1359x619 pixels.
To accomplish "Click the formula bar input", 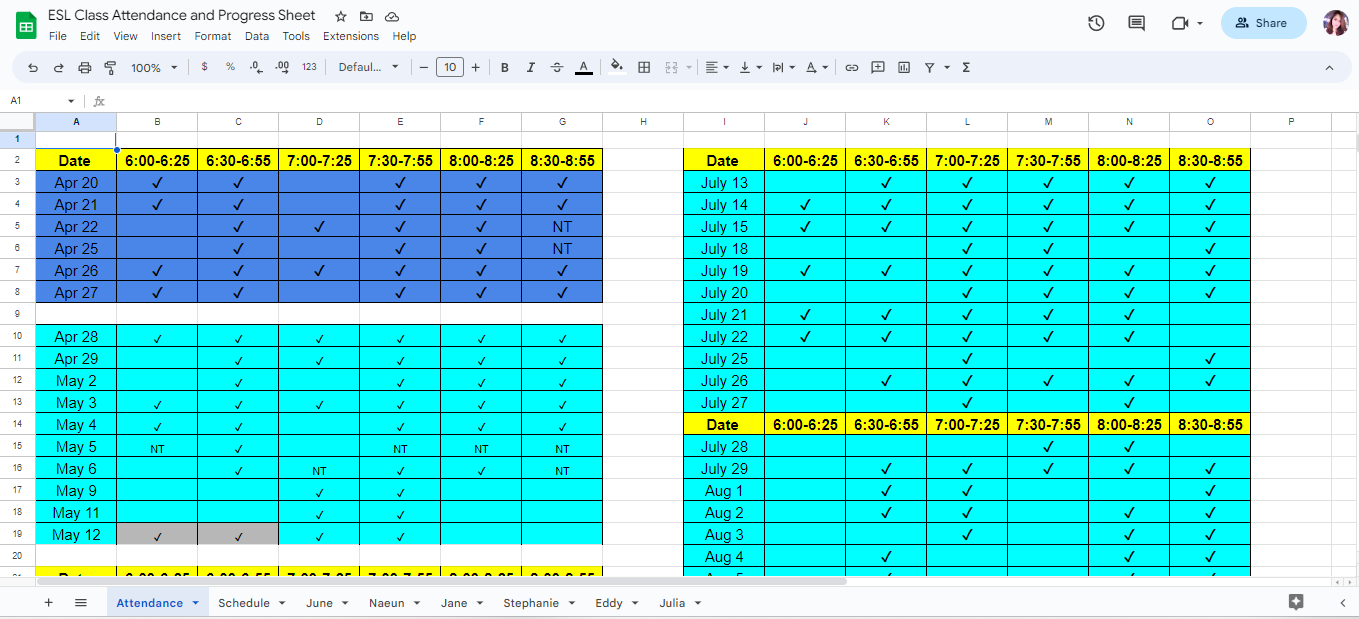I will pos(730,101).
